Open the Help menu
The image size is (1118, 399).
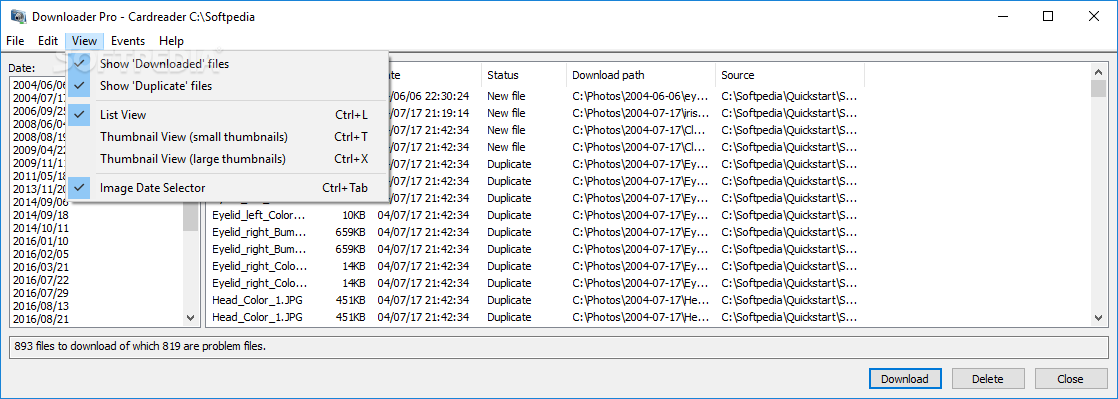(171, 41)
